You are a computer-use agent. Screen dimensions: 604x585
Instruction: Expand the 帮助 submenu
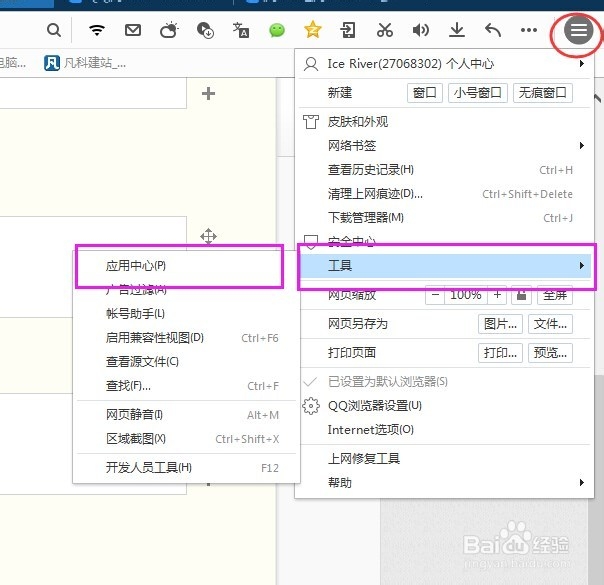click(445, 483)
